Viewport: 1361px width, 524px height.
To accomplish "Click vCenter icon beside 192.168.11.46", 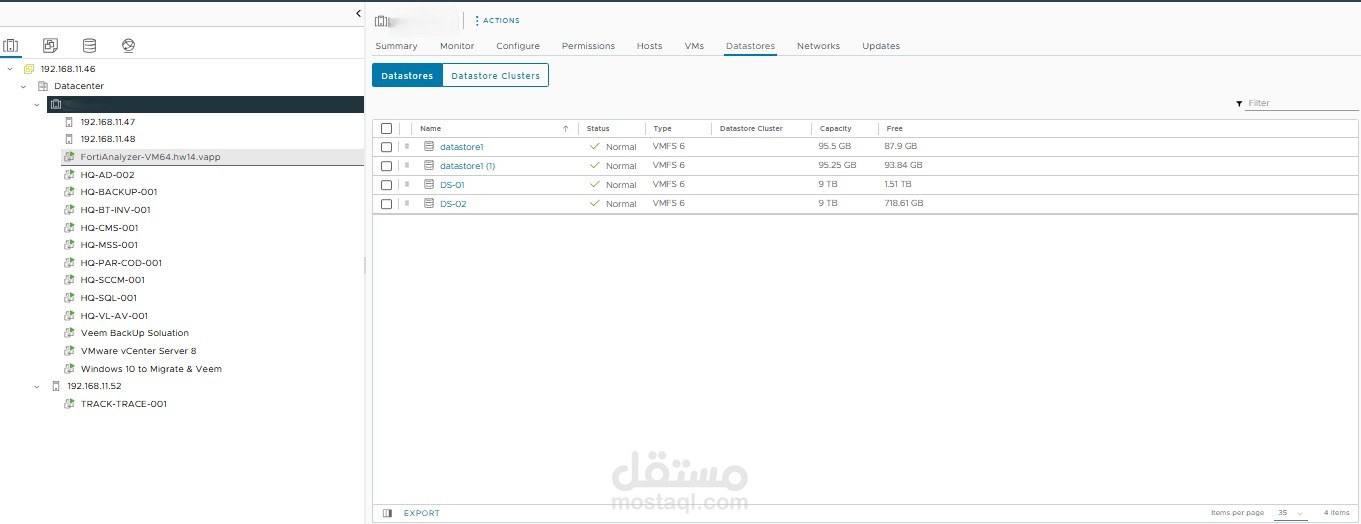I will 29,69.
